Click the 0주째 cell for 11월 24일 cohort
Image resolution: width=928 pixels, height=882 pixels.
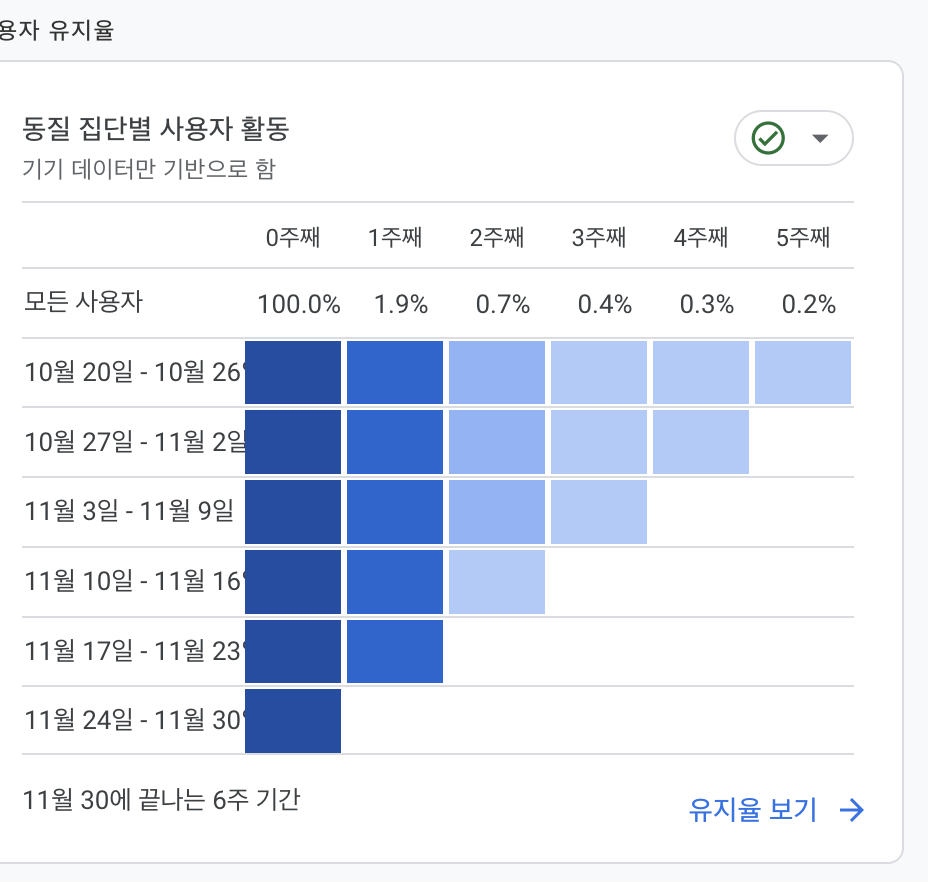tap(293, 721)
